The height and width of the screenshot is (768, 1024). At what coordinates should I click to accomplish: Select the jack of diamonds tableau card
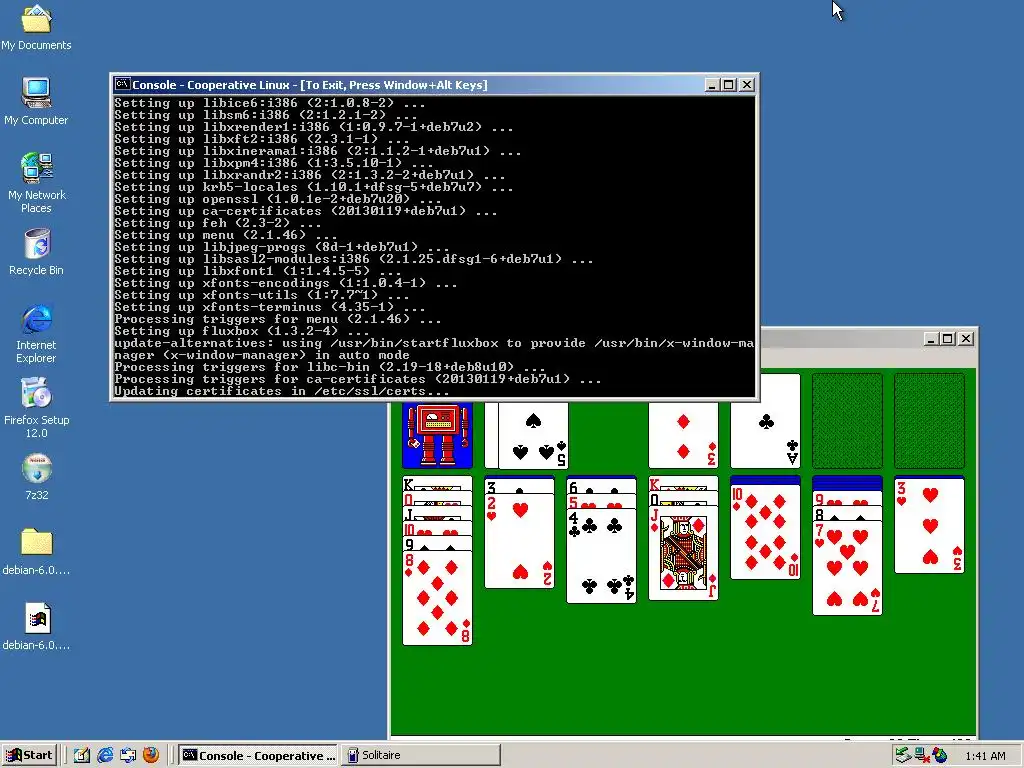(683, 553)
